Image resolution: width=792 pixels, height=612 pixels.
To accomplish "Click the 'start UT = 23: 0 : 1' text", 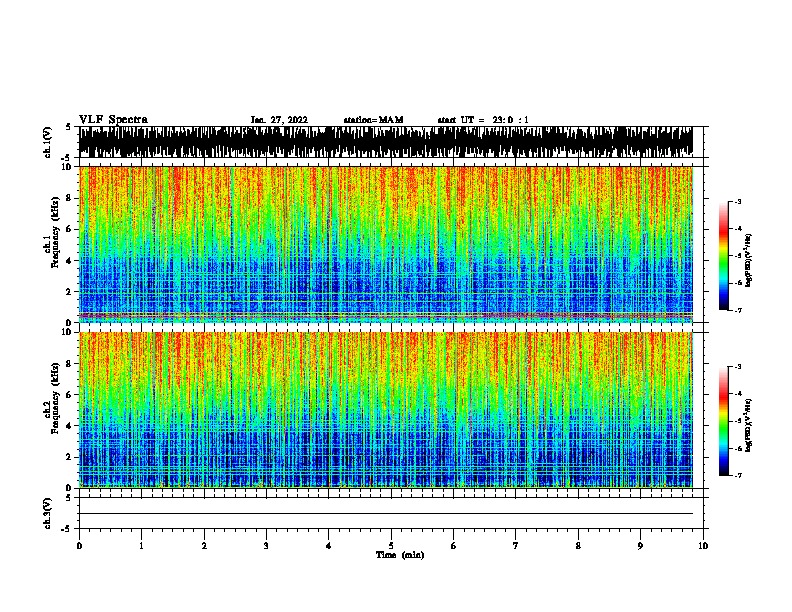I will coord(483,120).
